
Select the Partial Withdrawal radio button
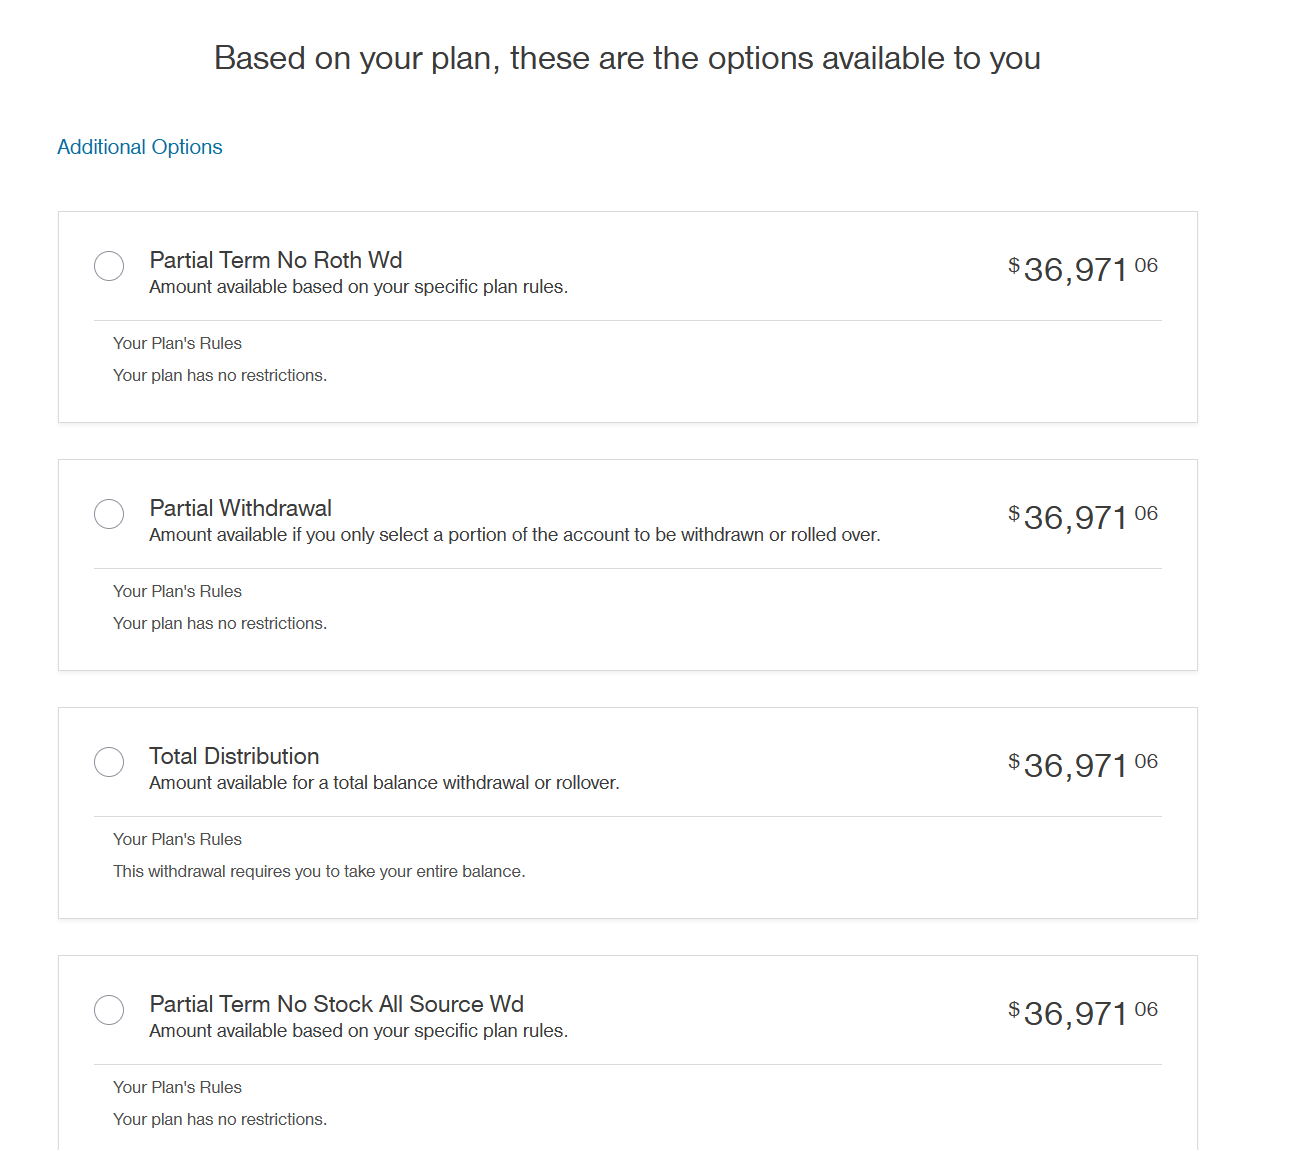click(109, 514)
